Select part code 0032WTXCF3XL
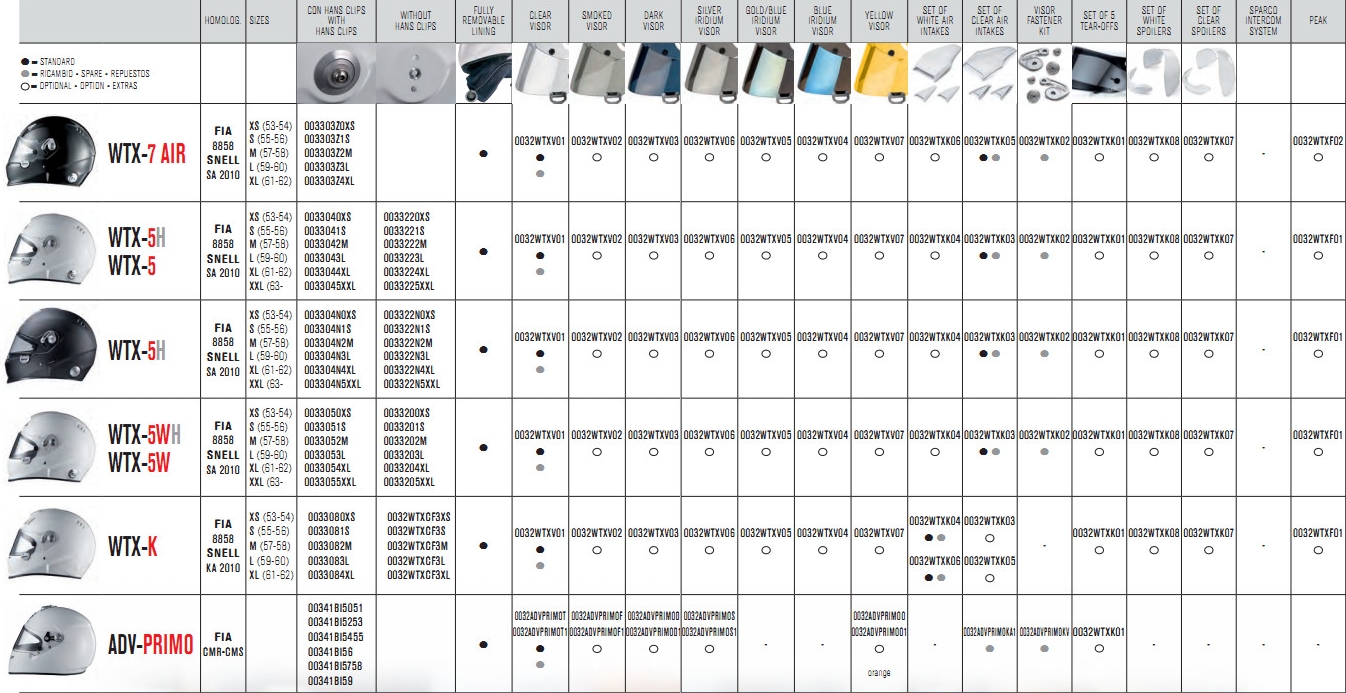 tap(419, 575)
